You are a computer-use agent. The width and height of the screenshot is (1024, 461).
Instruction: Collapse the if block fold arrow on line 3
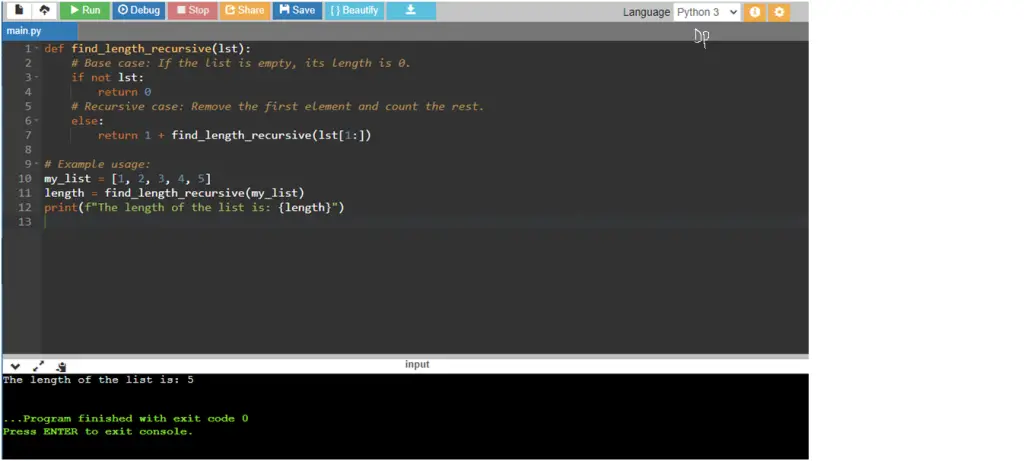click(37, 78)
